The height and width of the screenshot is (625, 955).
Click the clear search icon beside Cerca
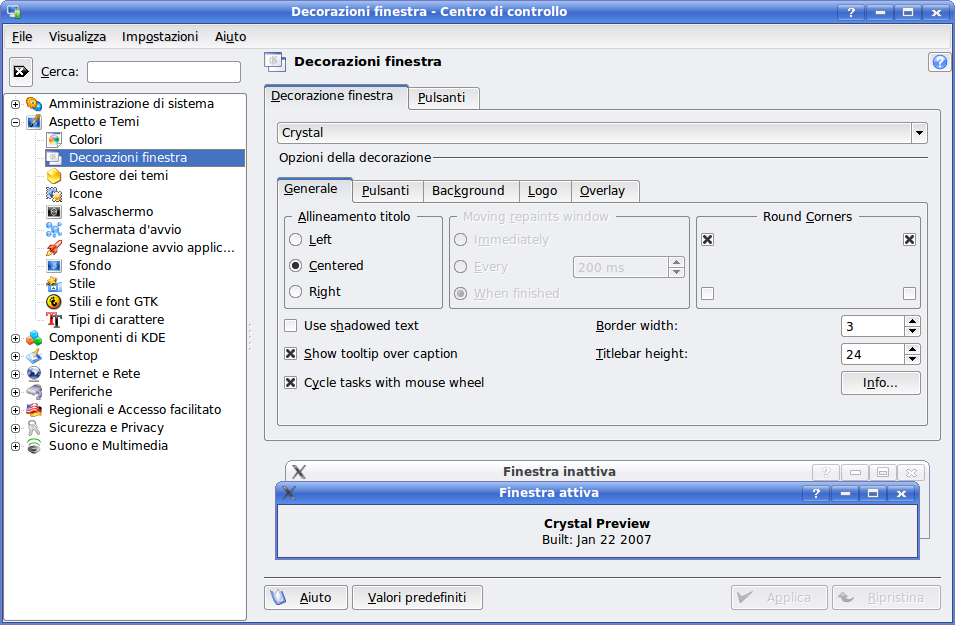pos(21,72)
